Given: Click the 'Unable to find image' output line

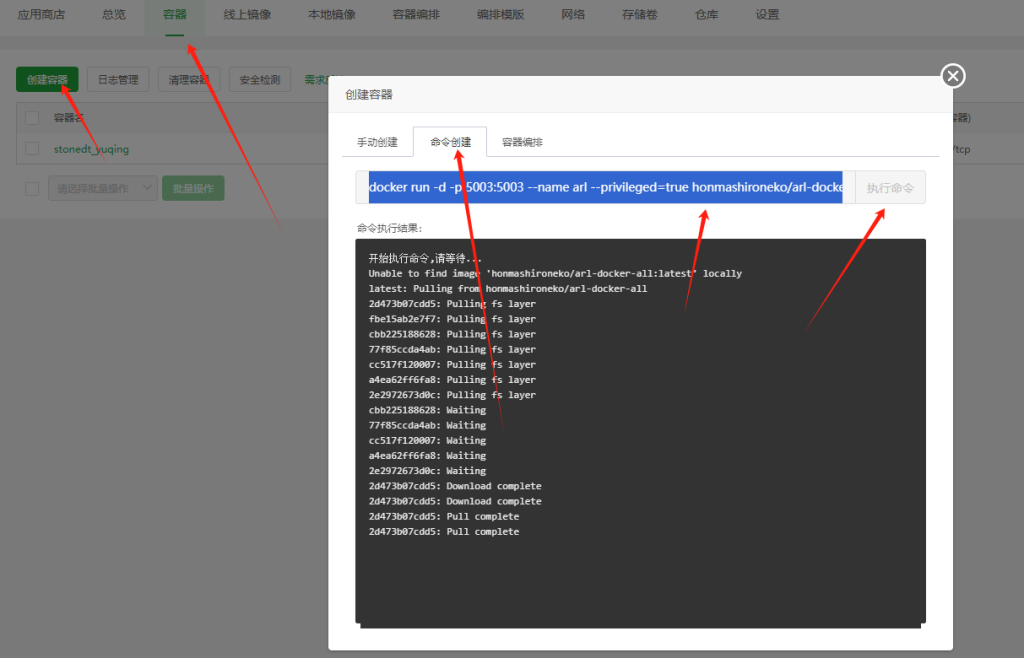Looking at the screenshot, I should point(555,274).
